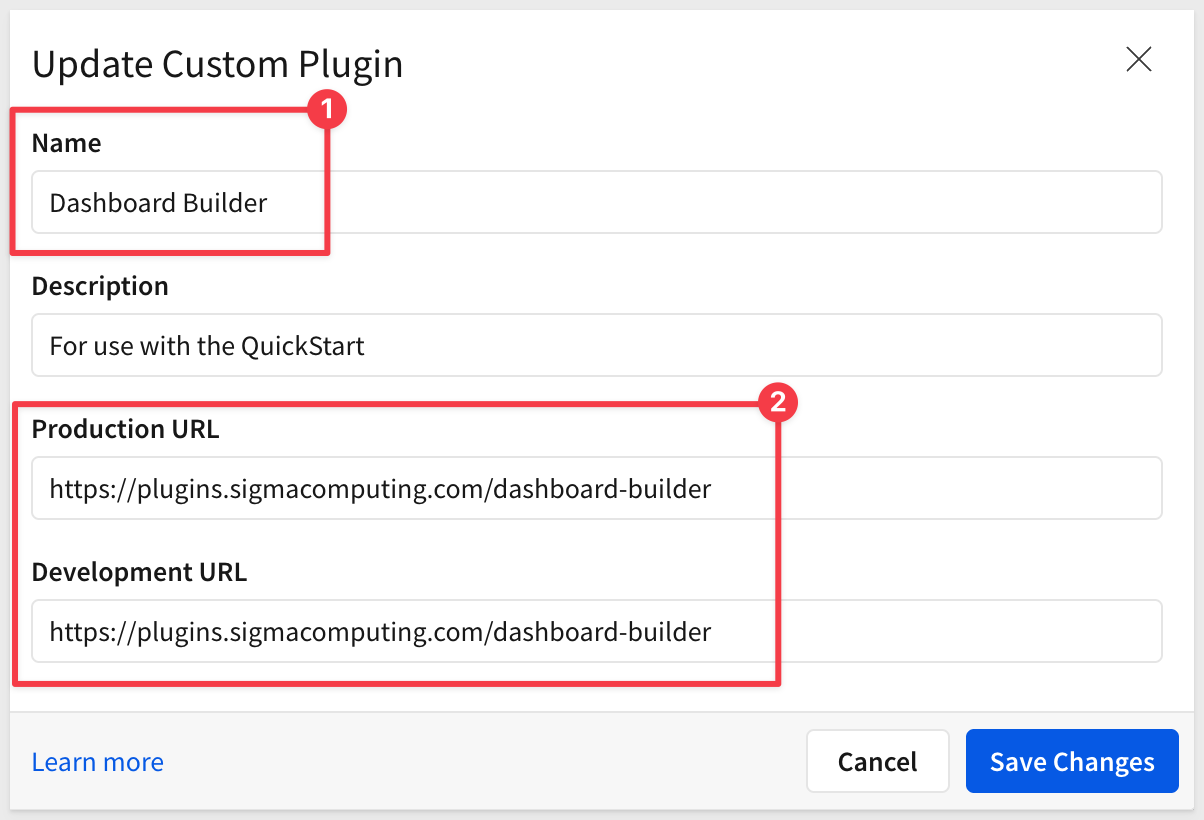This screenshot has width=1204, height=820.
Task: Open the Learn more link
Action: 98,762
